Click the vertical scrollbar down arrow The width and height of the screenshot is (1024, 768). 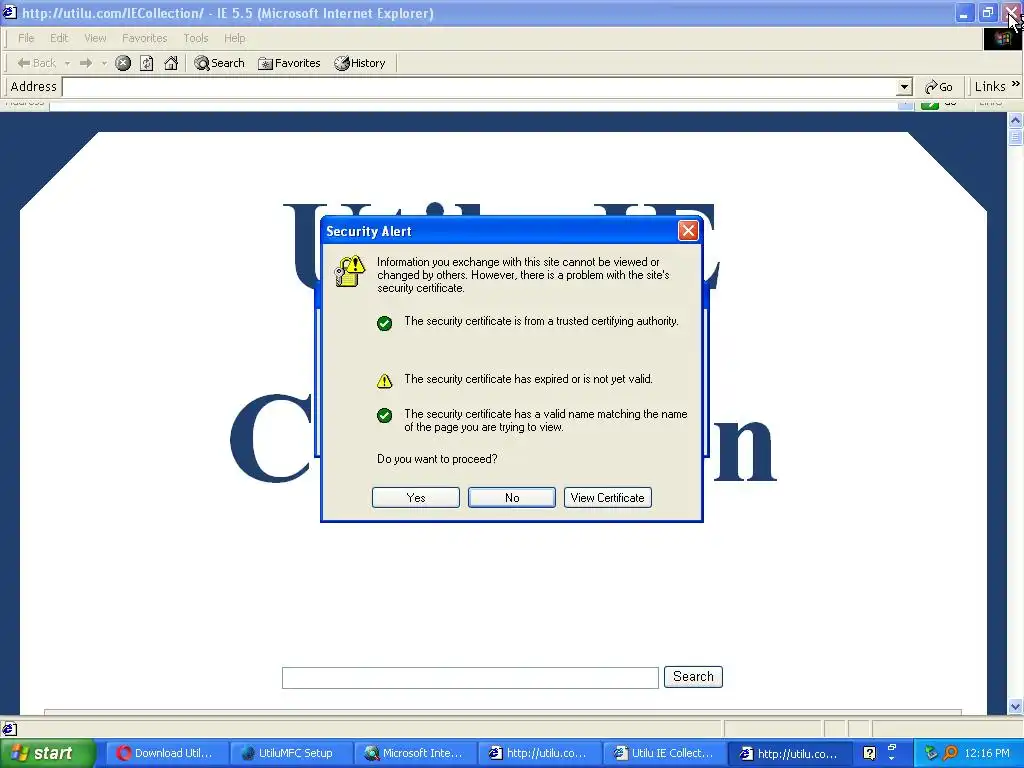tap(1015, 706)
